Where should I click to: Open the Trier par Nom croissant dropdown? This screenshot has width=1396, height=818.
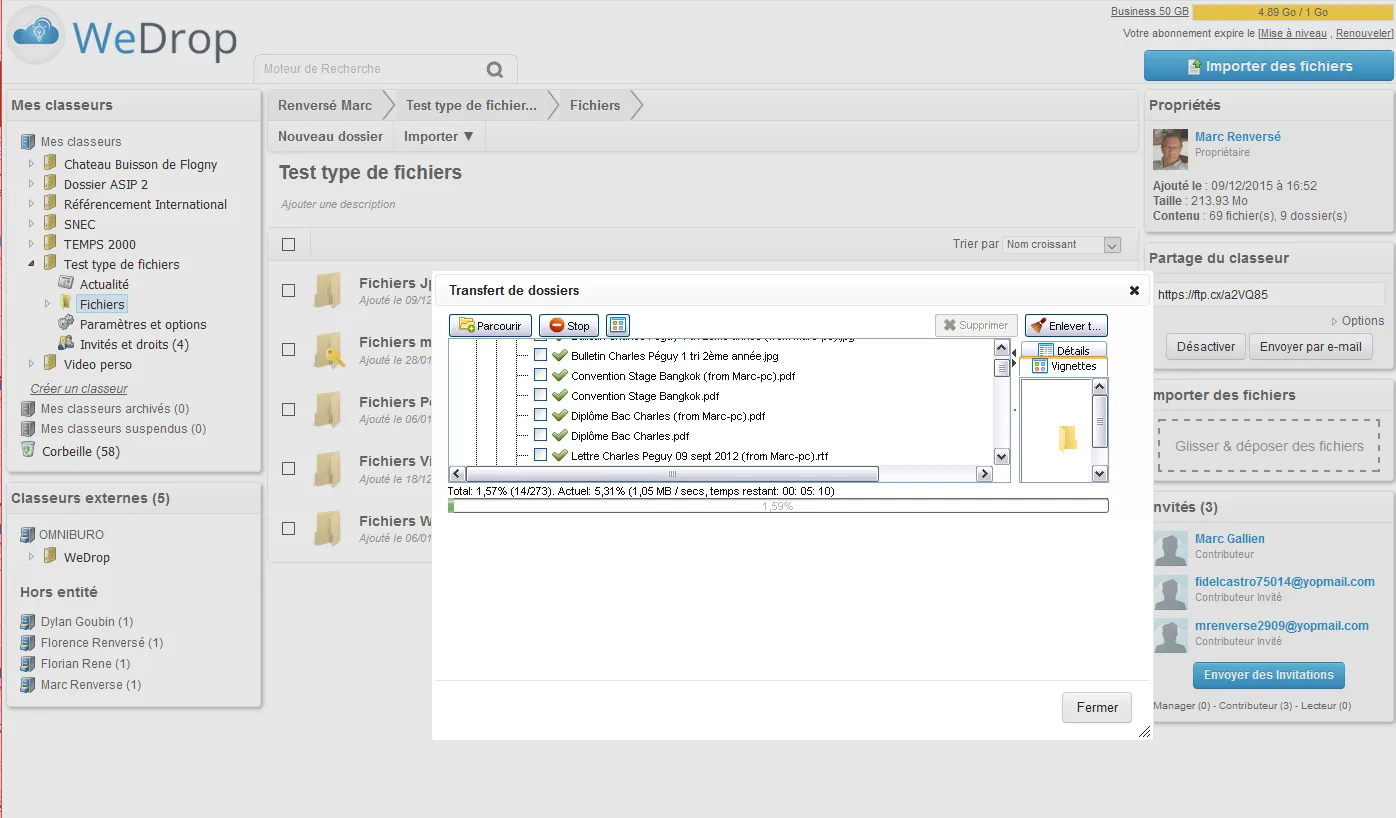(x=1062, y=244)
